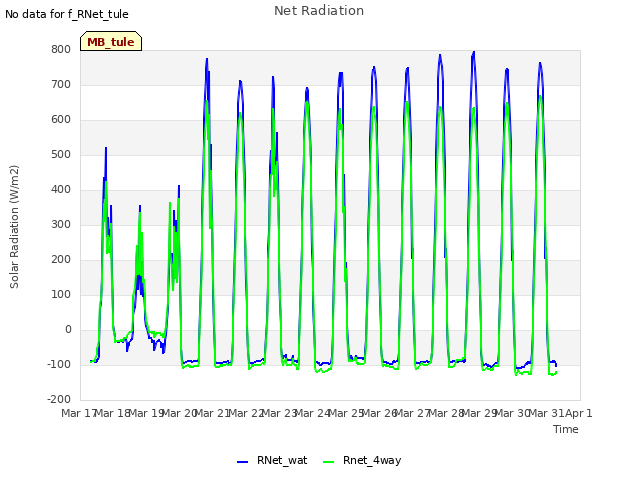Click the Net Radiation chart title
Viewport: 640px width, 480px height.
point(319,11)
